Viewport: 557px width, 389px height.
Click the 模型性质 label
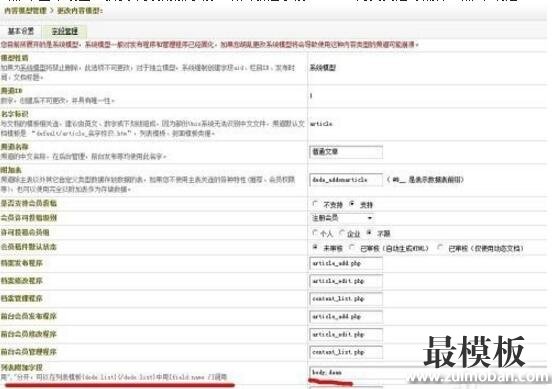click(x=15, y=58)
